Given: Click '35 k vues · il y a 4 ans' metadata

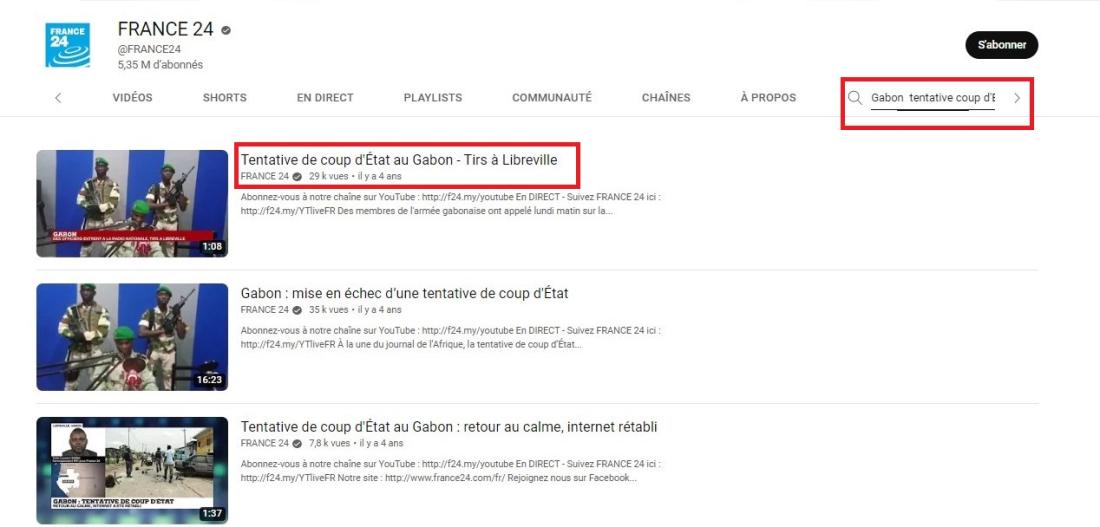Looking at the screenshot, I should pyautogui.click(x=355, y=309).
